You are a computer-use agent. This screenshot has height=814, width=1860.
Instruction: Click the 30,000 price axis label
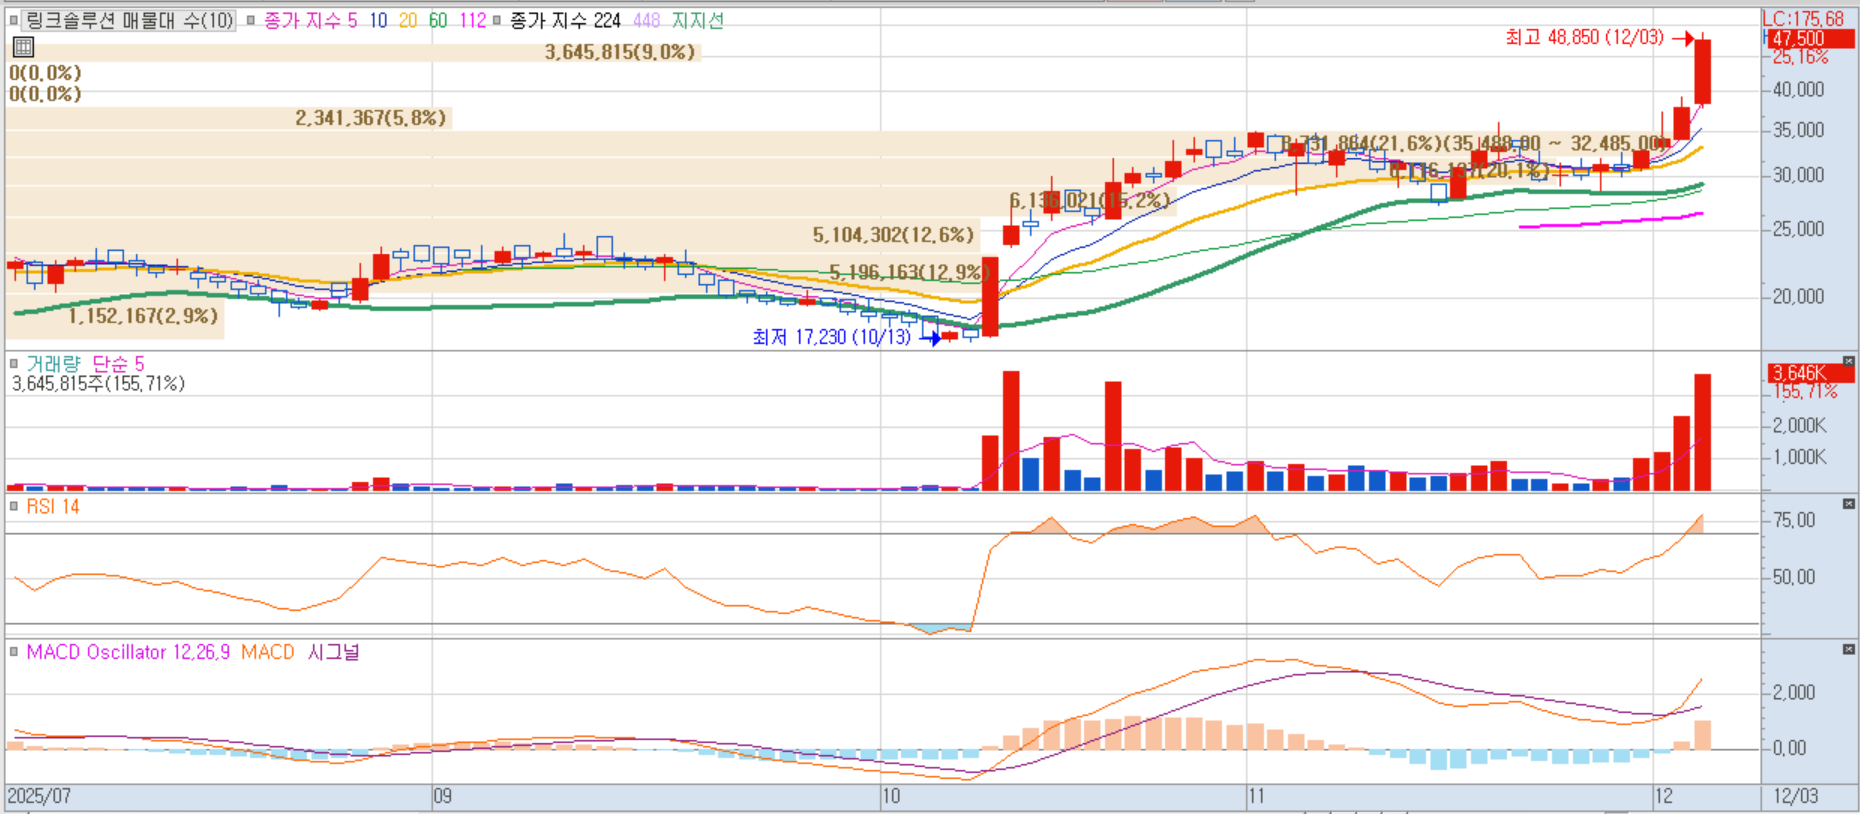pyautogui.click(x=1798, y=175)
